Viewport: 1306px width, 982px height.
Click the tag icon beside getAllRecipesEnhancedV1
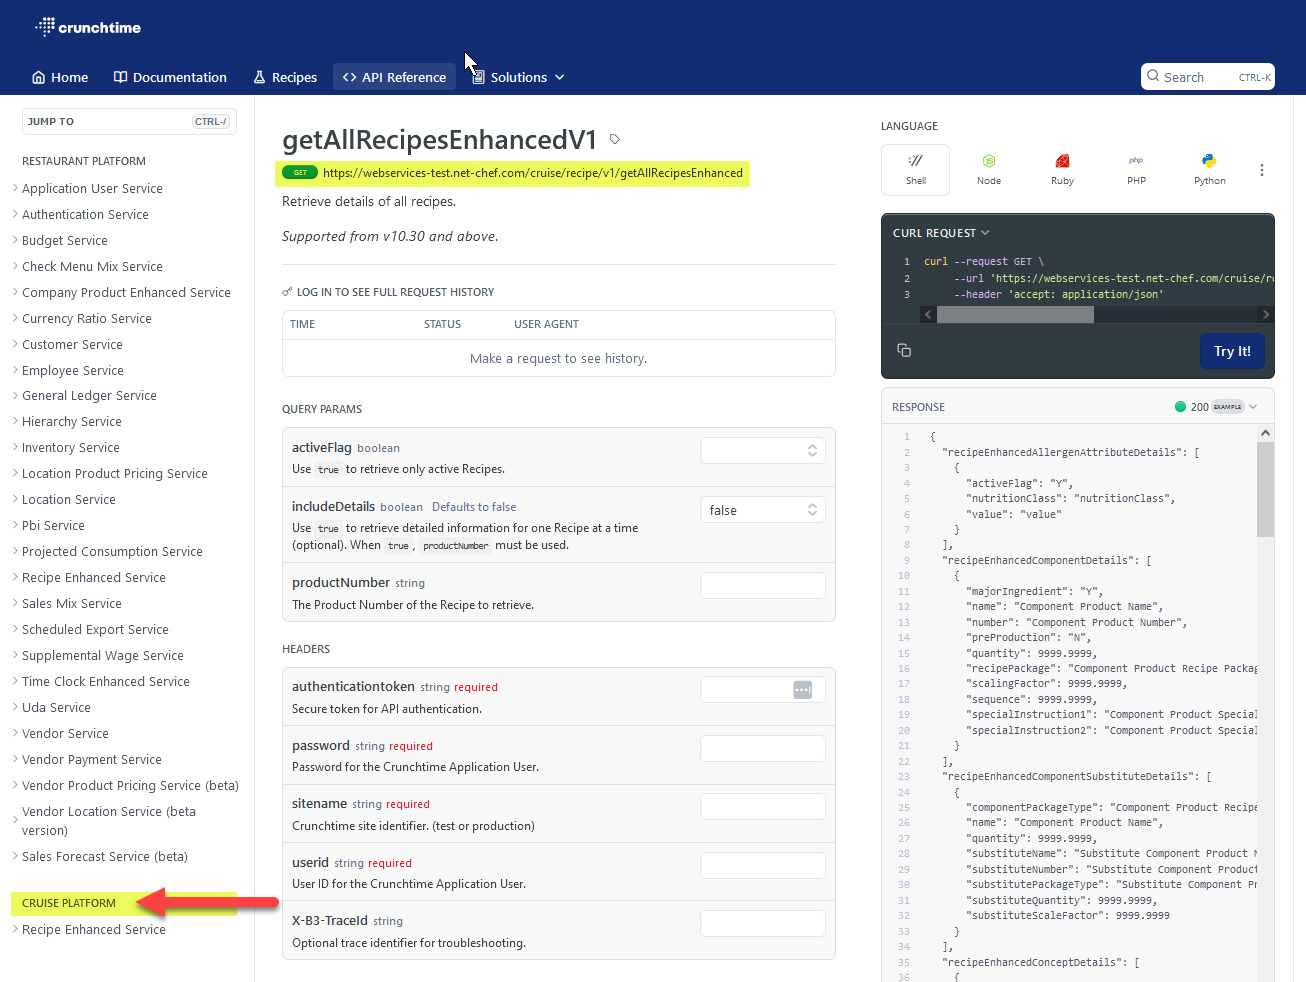[615, 139]
